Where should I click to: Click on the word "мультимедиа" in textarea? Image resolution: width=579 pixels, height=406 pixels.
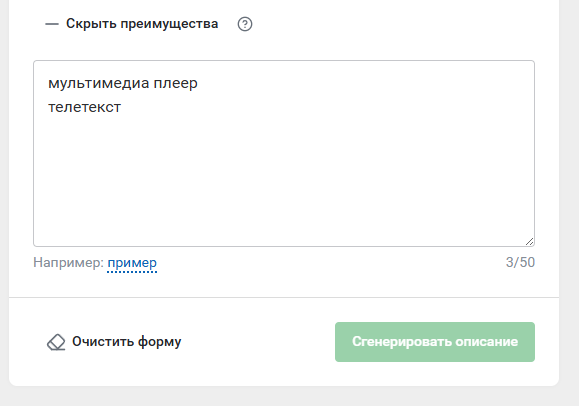click(99, 83)
